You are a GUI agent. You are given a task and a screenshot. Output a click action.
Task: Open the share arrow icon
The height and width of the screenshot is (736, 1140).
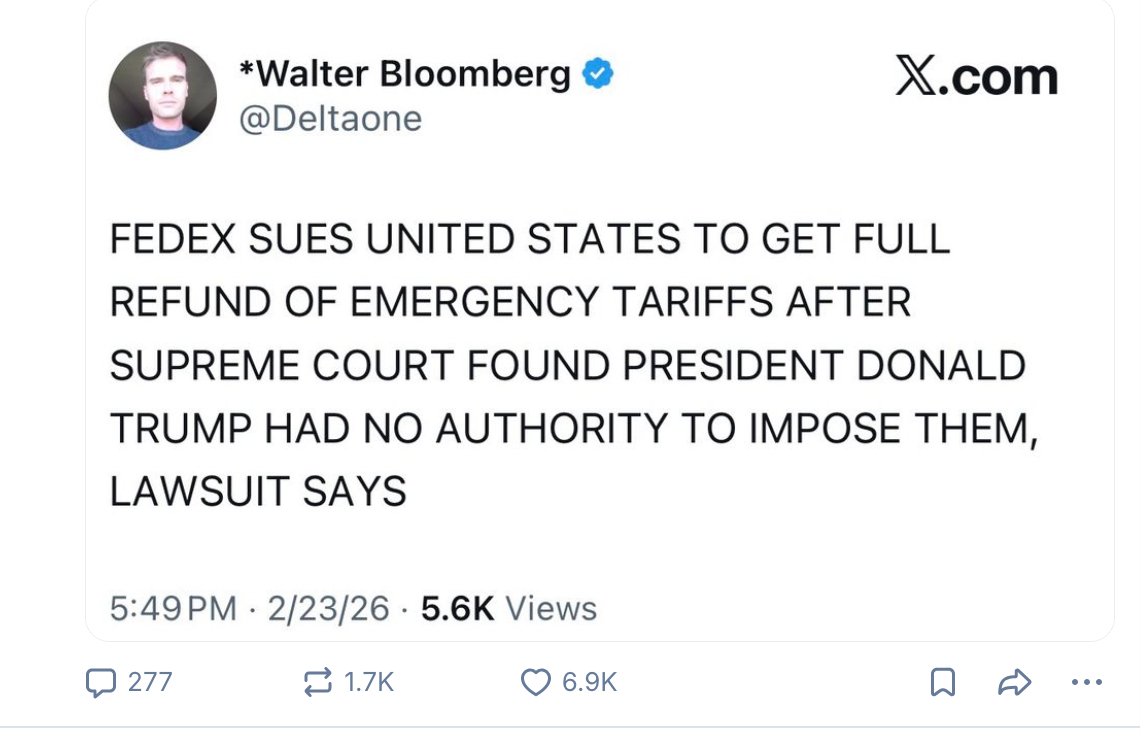tap(1014, 683)
